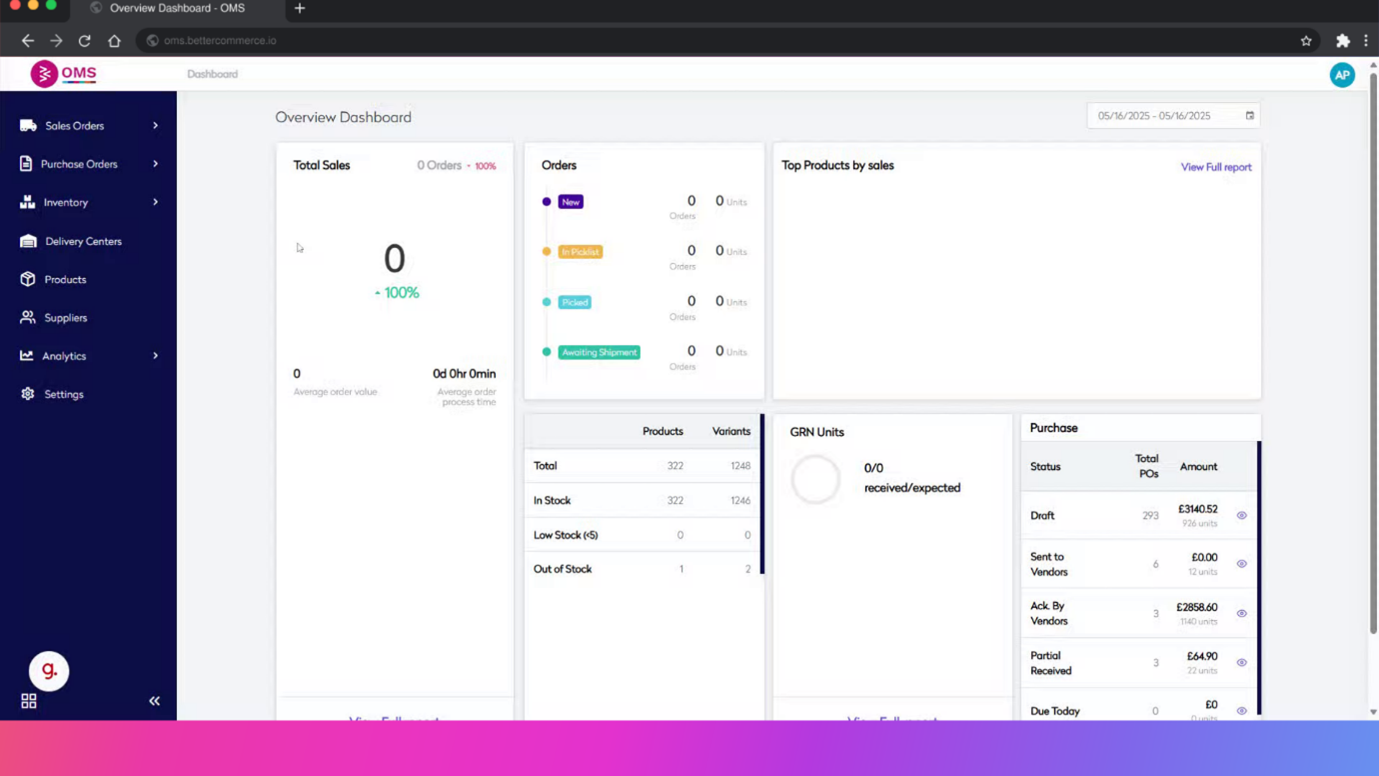Click the Dashboard breadcrumb
Screen dimensions: 1379x776
tap(212, 74)
